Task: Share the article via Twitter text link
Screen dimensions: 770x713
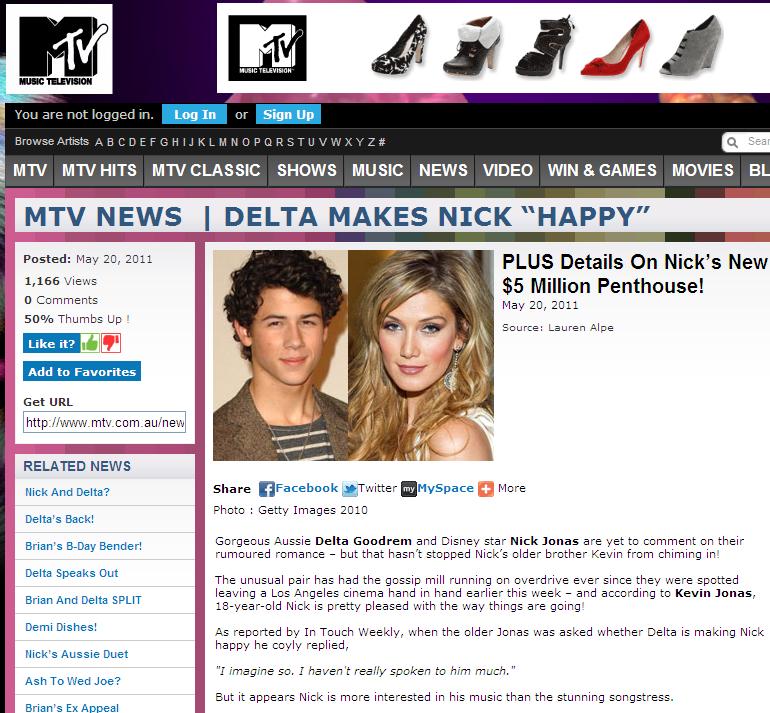Action: tap(377, 488)
